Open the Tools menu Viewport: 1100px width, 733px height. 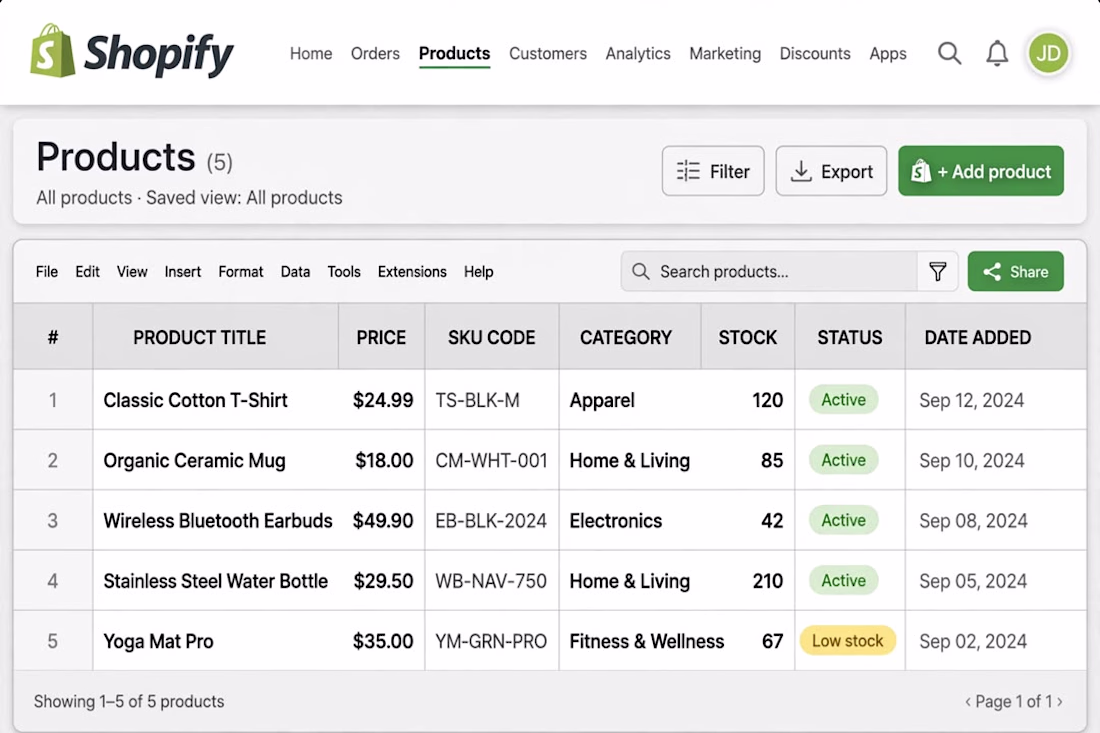(x=344, y=271)
